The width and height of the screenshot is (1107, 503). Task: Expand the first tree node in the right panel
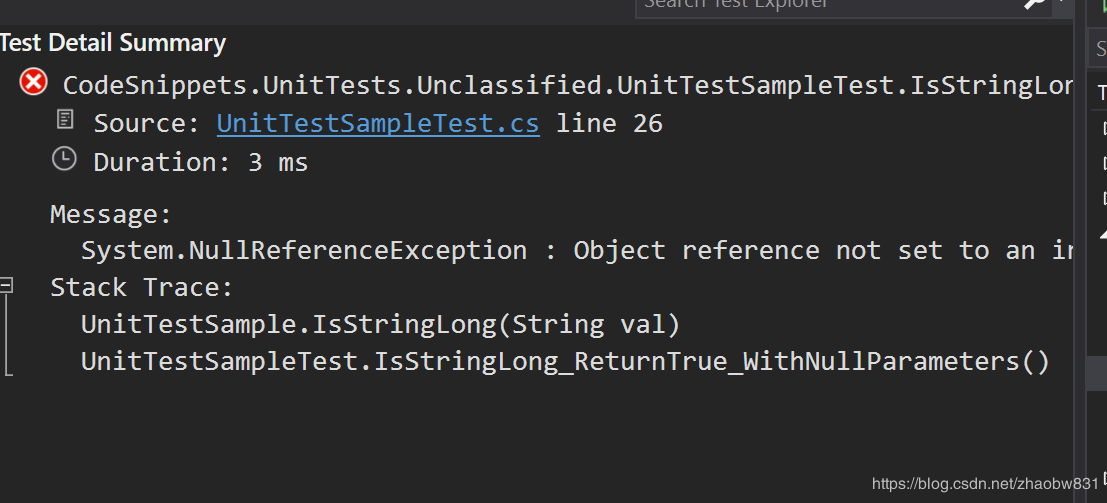[x=1104, y=128]
